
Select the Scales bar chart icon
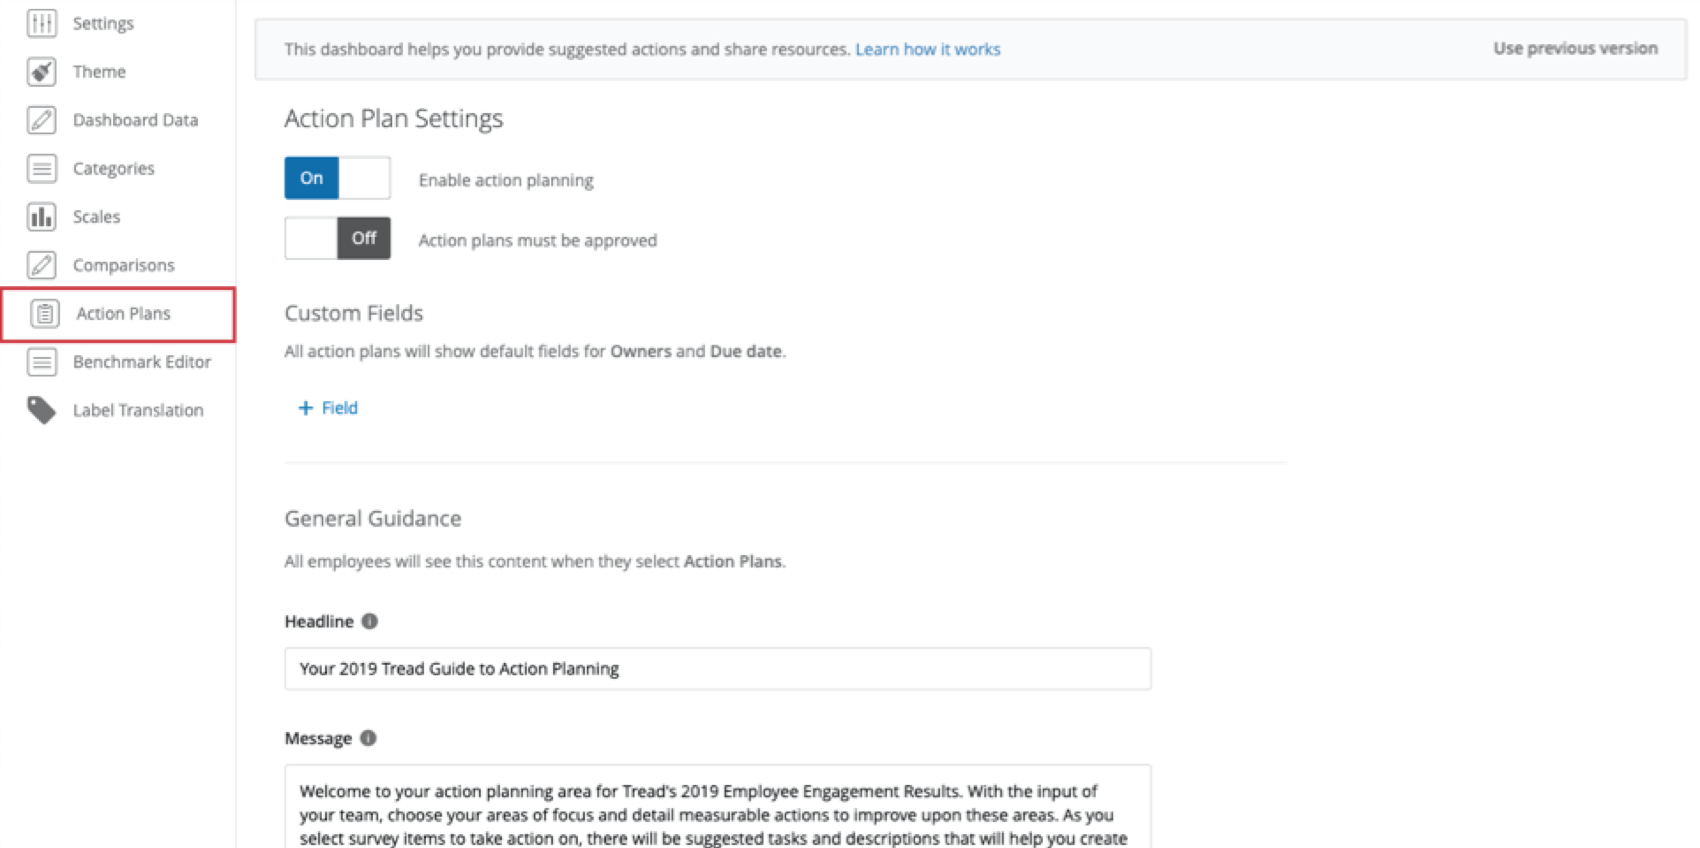(41, 216)
